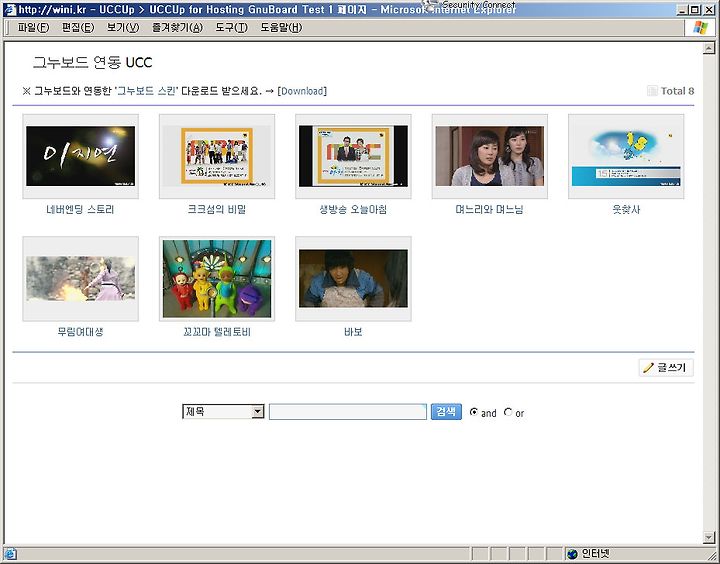The width and height of the screenshot is (720, 564).
Task: Select the 'and' radio button
Action: tap(474, 412)
